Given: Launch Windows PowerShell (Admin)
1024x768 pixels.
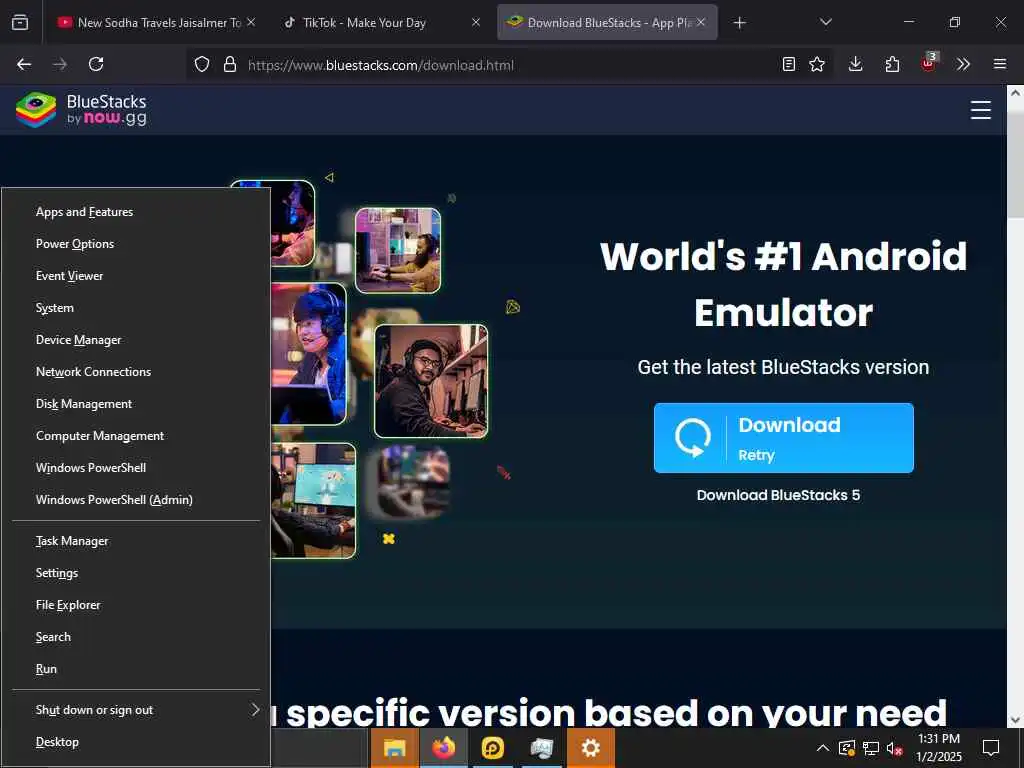Looking at the screenshot, I should 136,500.
